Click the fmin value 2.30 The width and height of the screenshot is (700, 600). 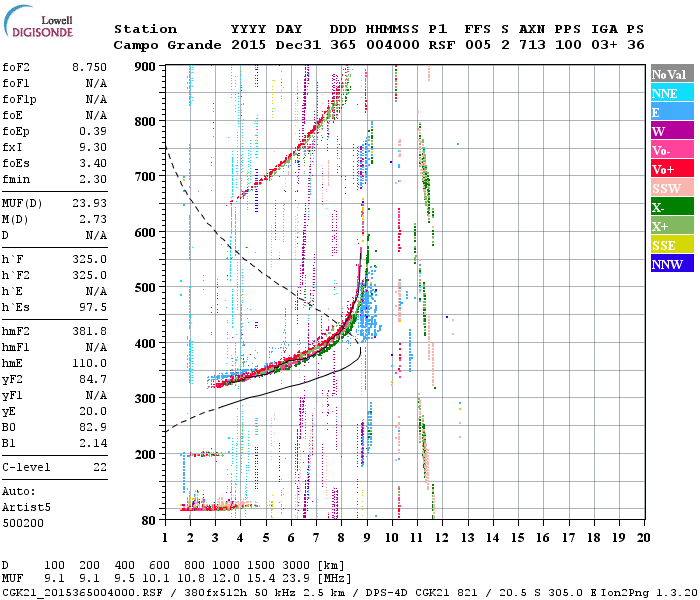pos(93,179)
